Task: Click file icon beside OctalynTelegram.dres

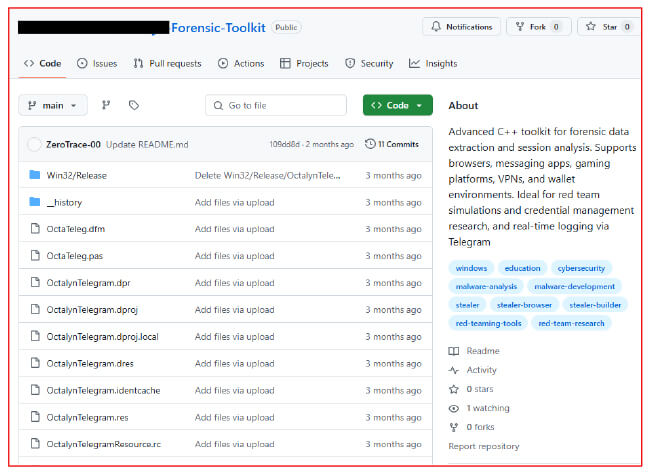Action: (x=35, y=363)
